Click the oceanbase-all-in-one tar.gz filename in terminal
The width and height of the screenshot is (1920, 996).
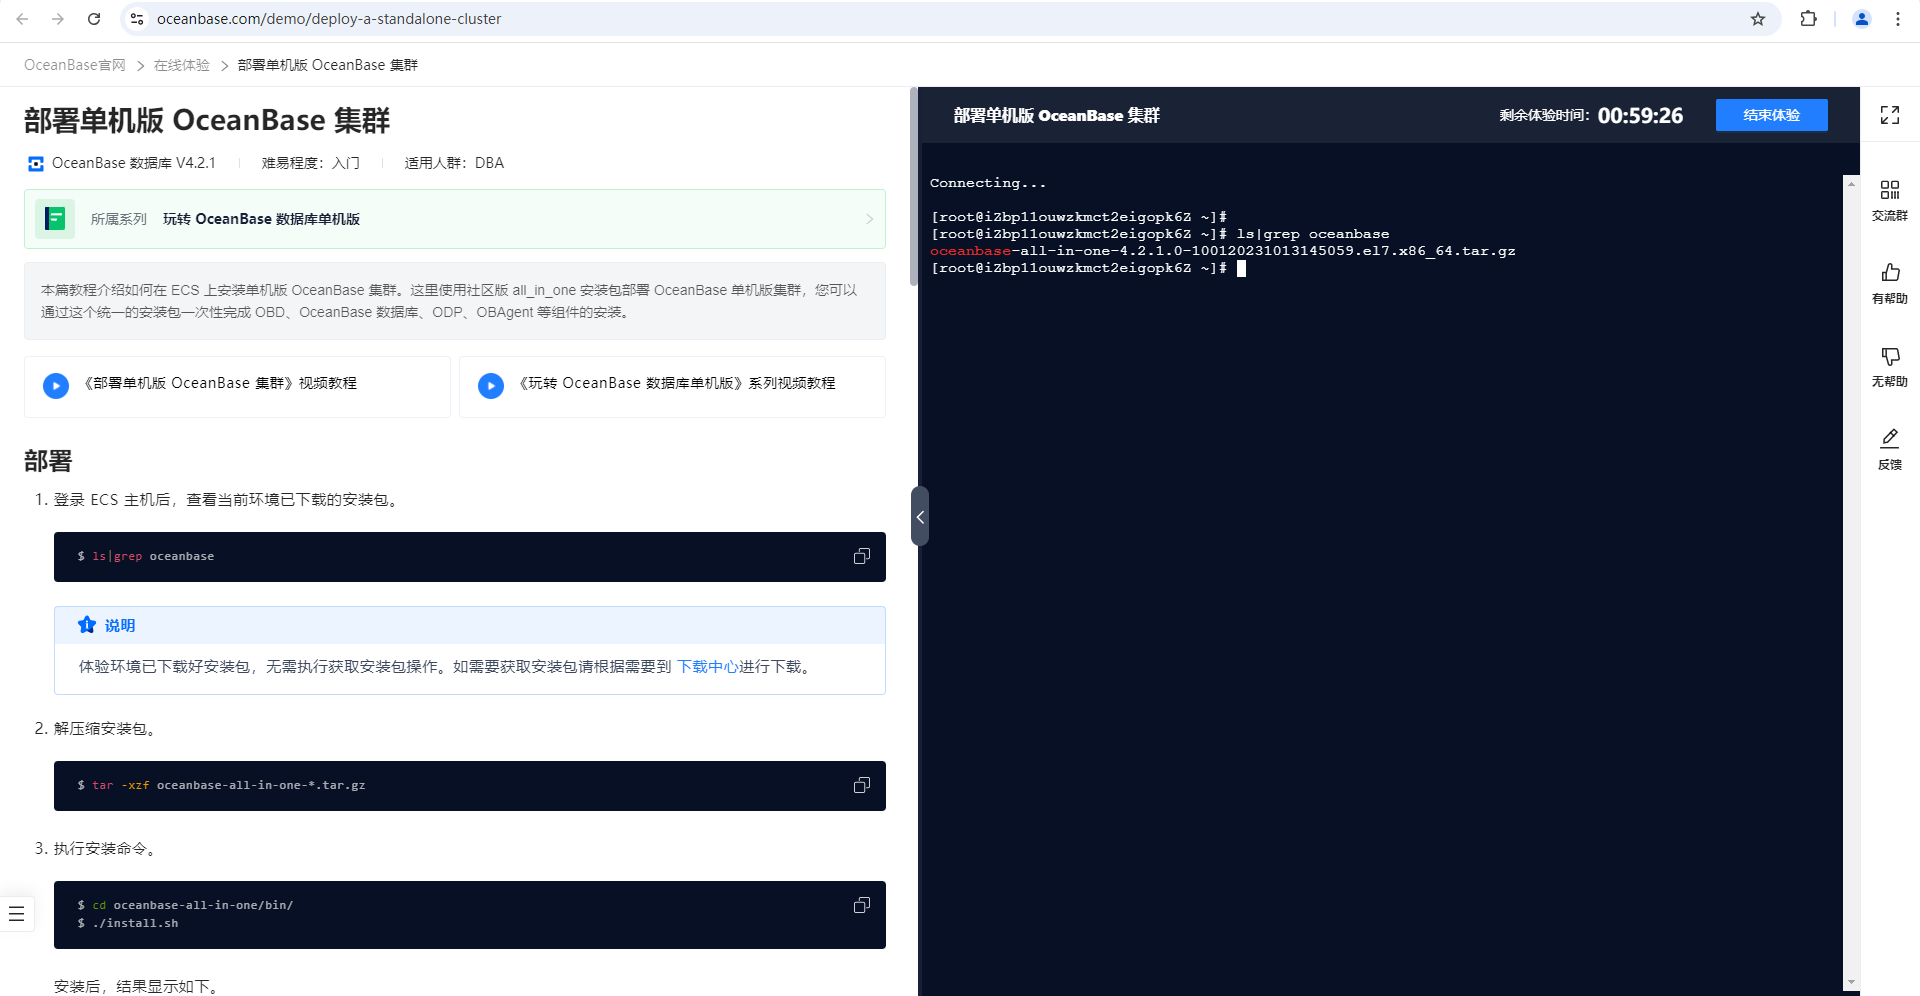point(1223,251)
